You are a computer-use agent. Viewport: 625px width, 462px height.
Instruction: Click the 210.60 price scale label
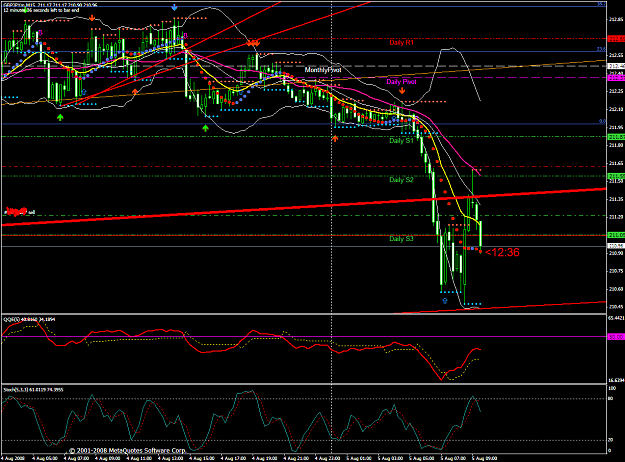tap(616, 289)
